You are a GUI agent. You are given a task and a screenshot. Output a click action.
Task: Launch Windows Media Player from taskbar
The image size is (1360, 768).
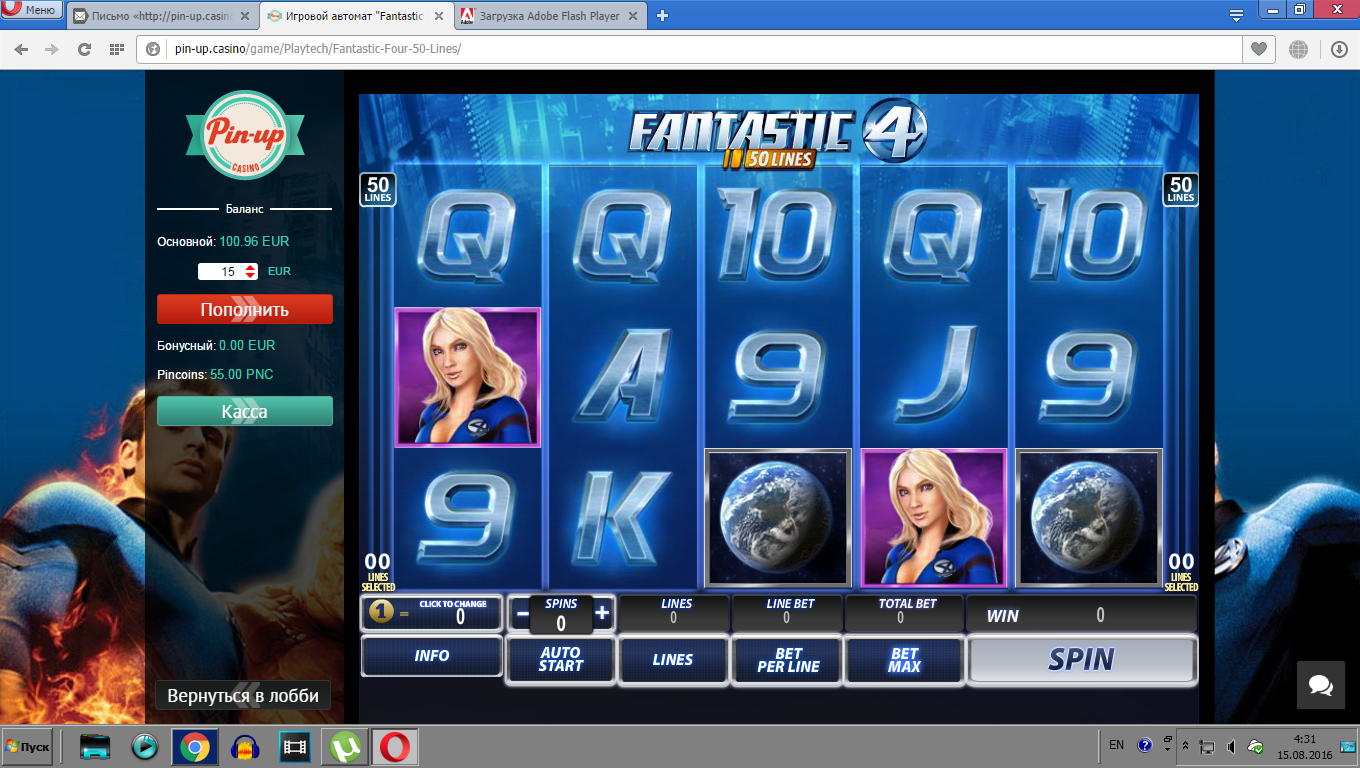coord(145,747)
